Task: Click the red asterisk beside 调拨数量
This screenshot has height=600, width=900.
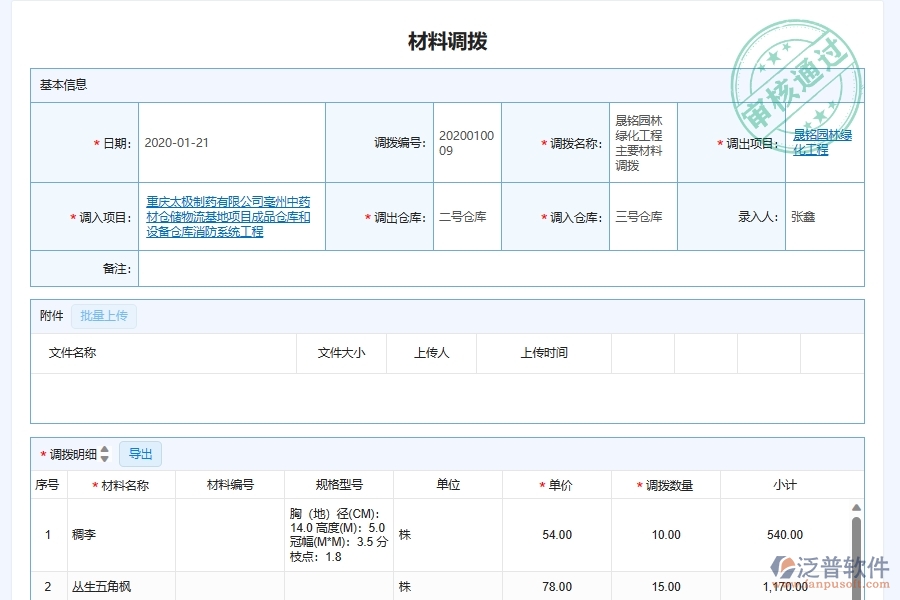Action: pyautogui.click(x=638, y=484)
